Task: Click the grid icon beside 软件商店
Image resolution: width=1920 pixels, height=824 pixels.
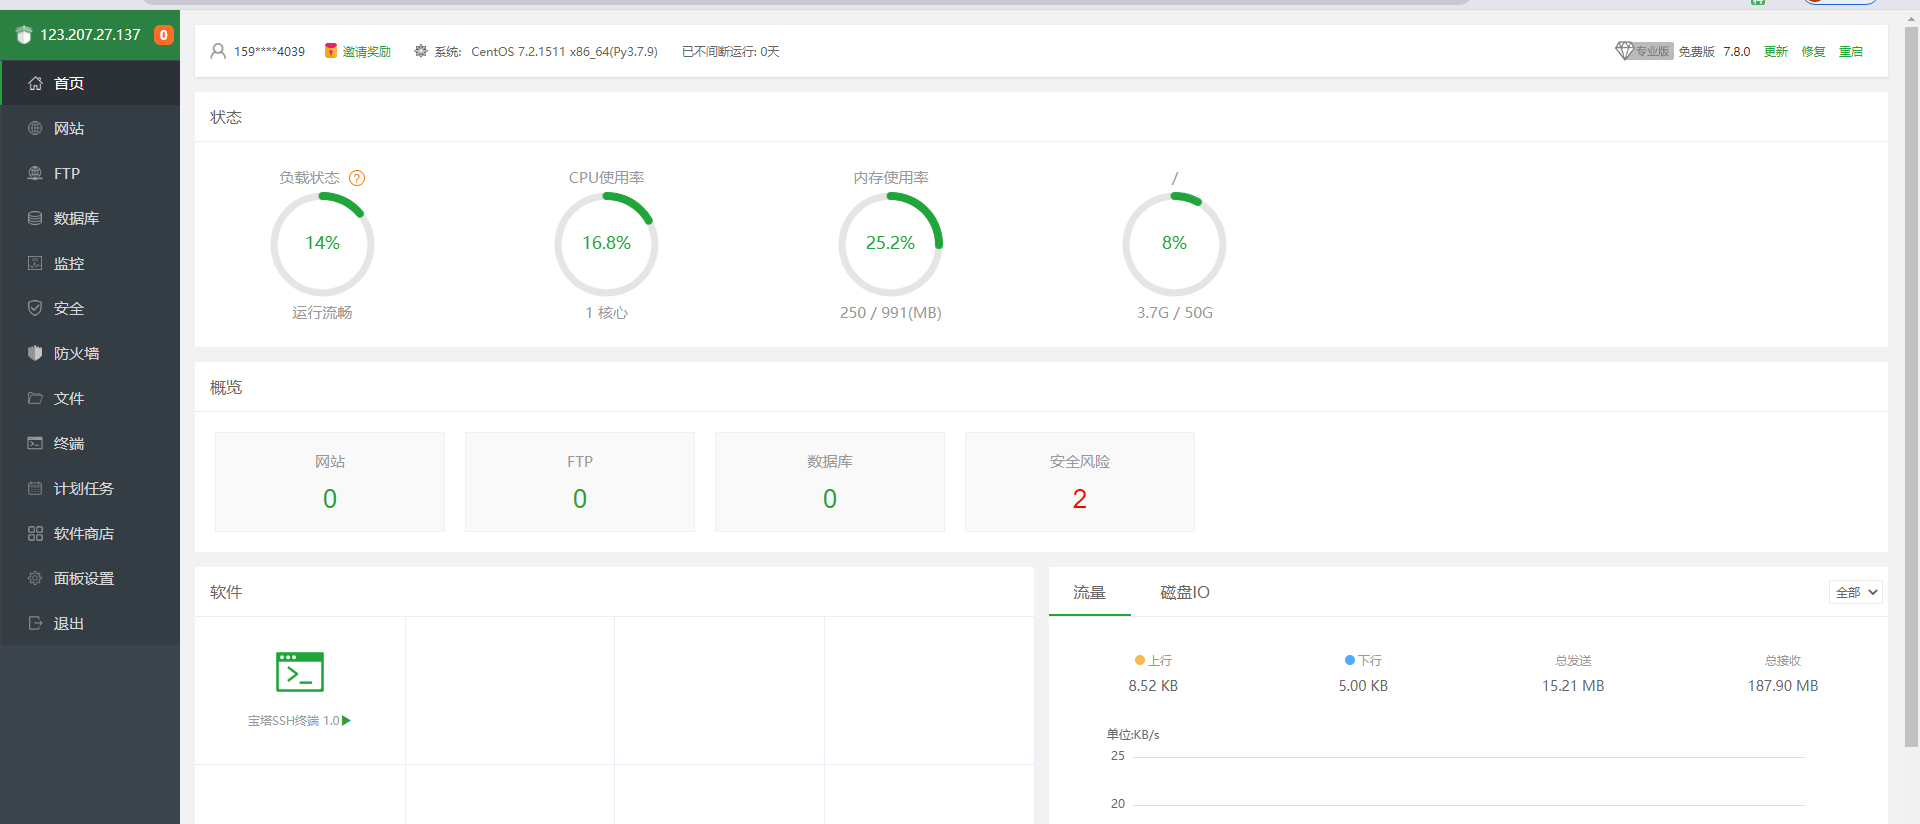Action: coord(35,533)
